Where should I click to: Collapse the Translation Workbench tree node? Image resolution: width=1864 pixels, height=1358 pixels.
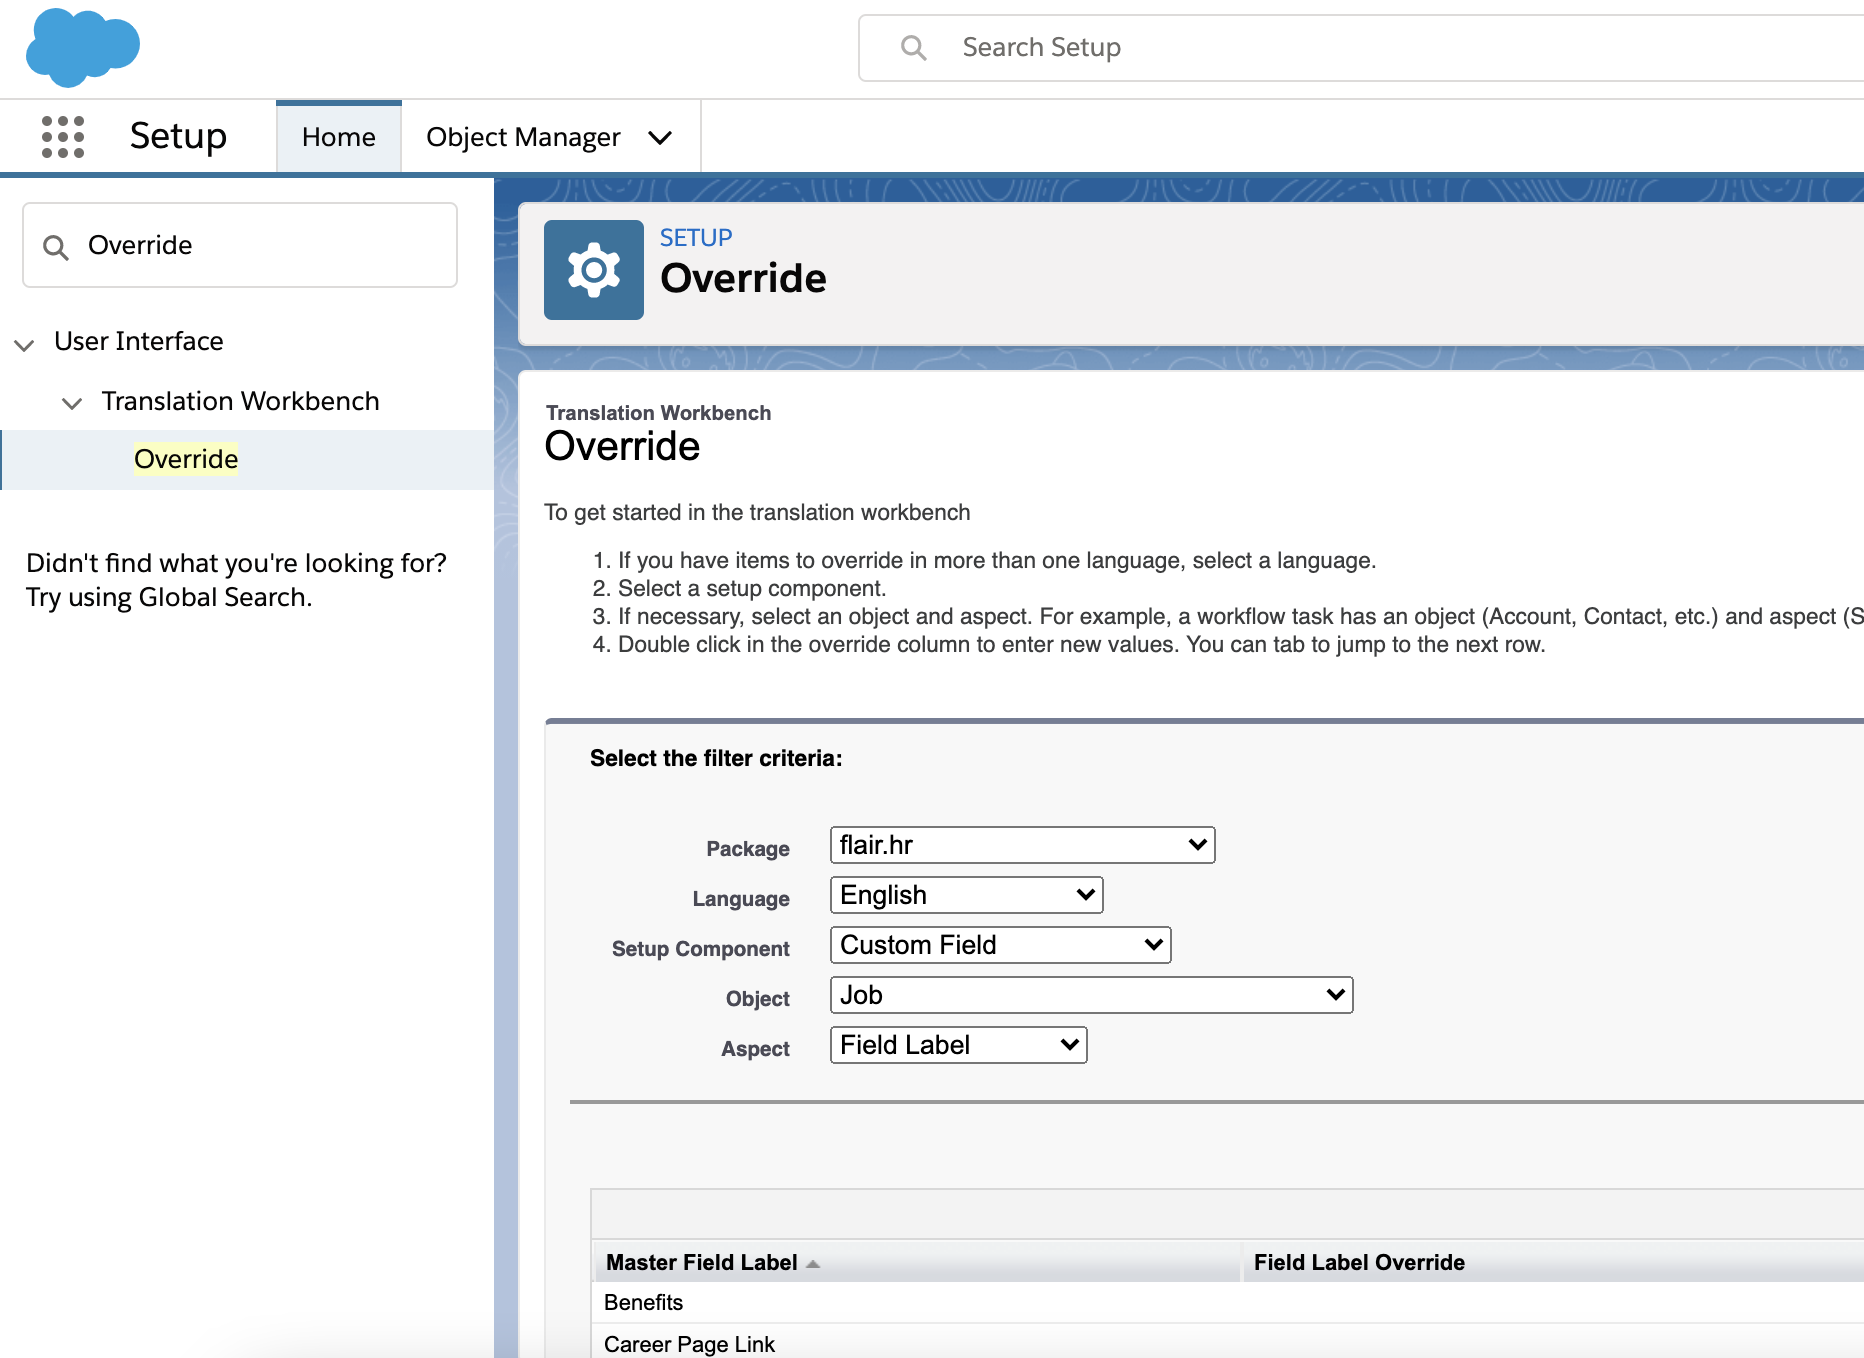(72, 403)
